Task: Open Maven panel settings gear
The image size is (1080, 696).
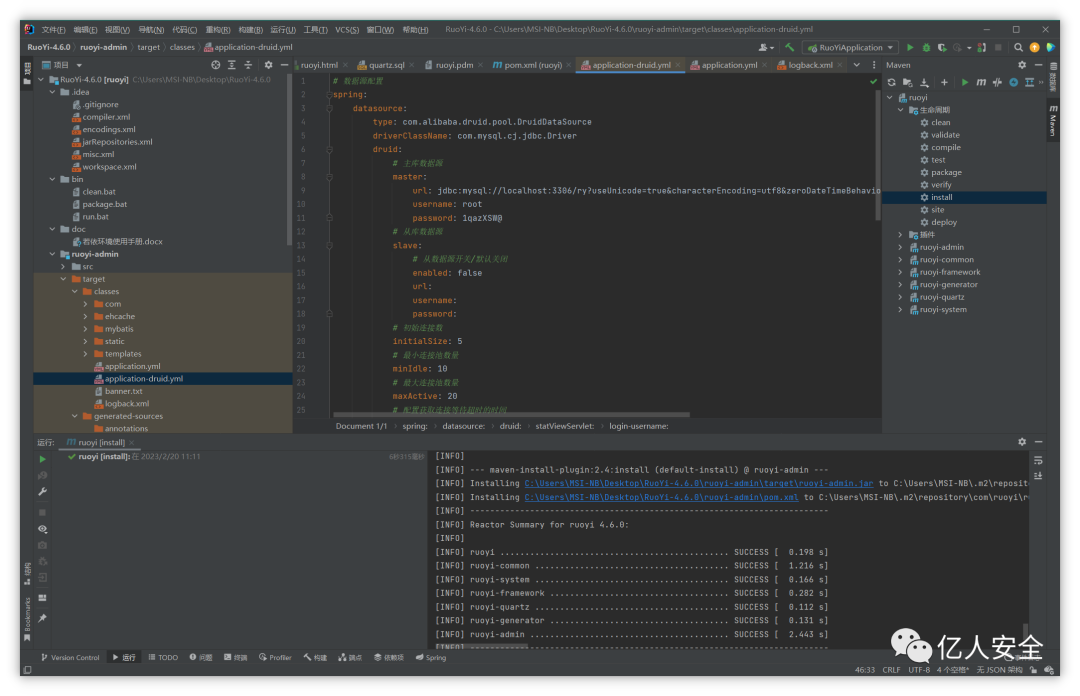Action: pyautogui.click(x=1022, y=65)
